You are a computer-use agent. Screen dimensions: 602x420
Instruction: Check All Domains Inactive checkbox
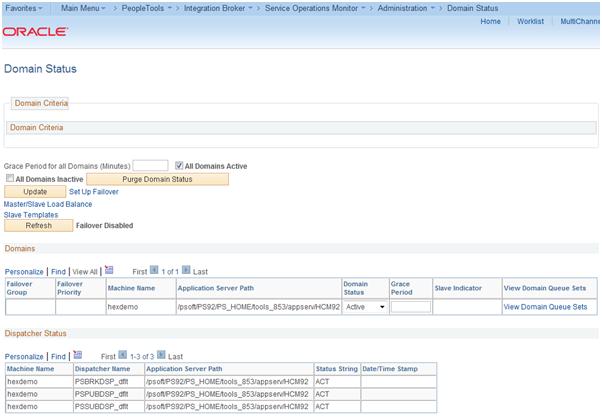tap(10, 178)
